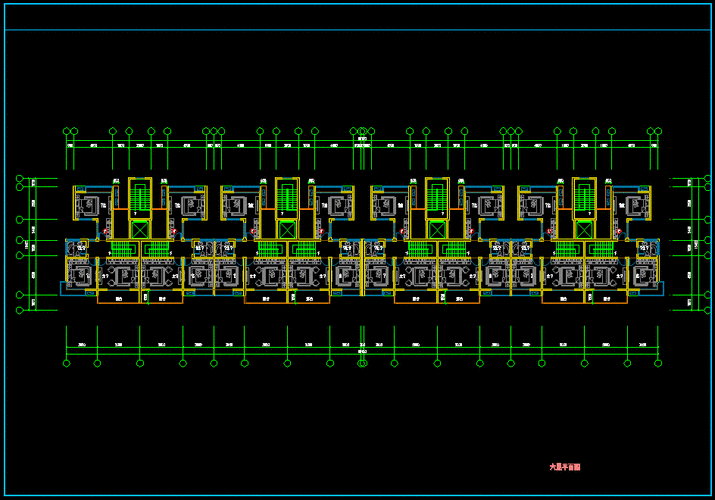Click the overall dimension text on bottom dimension line
The height and width of the screenshot is (500, 715).
pyautogui.click(x=362, y=352)
